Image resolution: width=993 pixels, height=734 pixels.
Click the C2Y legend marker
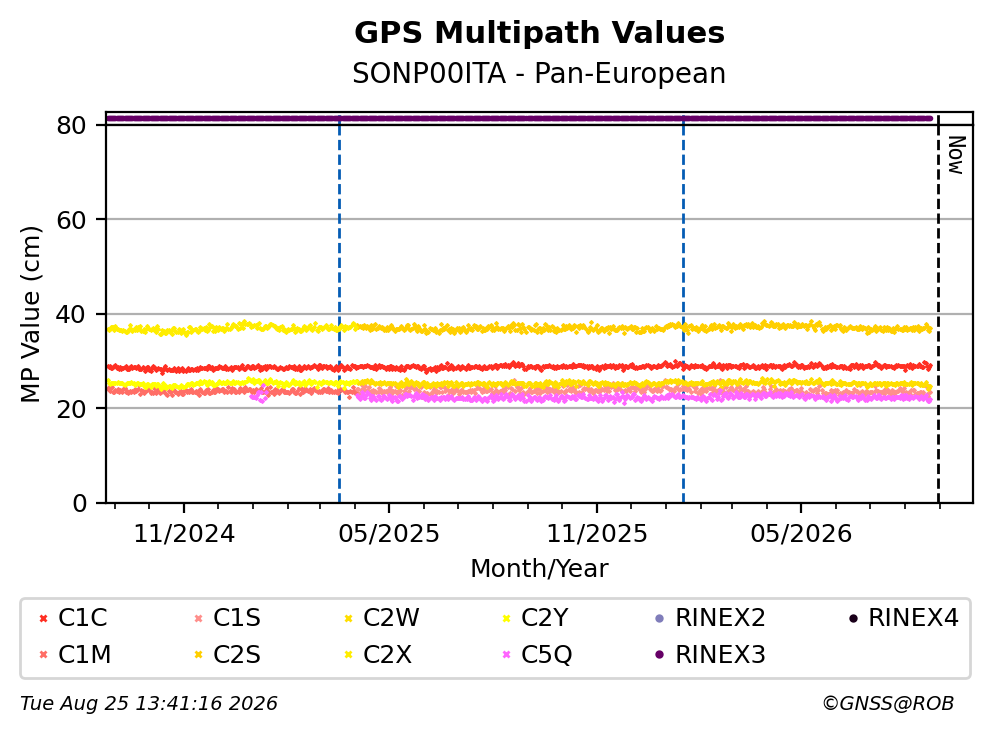[506, 618]
